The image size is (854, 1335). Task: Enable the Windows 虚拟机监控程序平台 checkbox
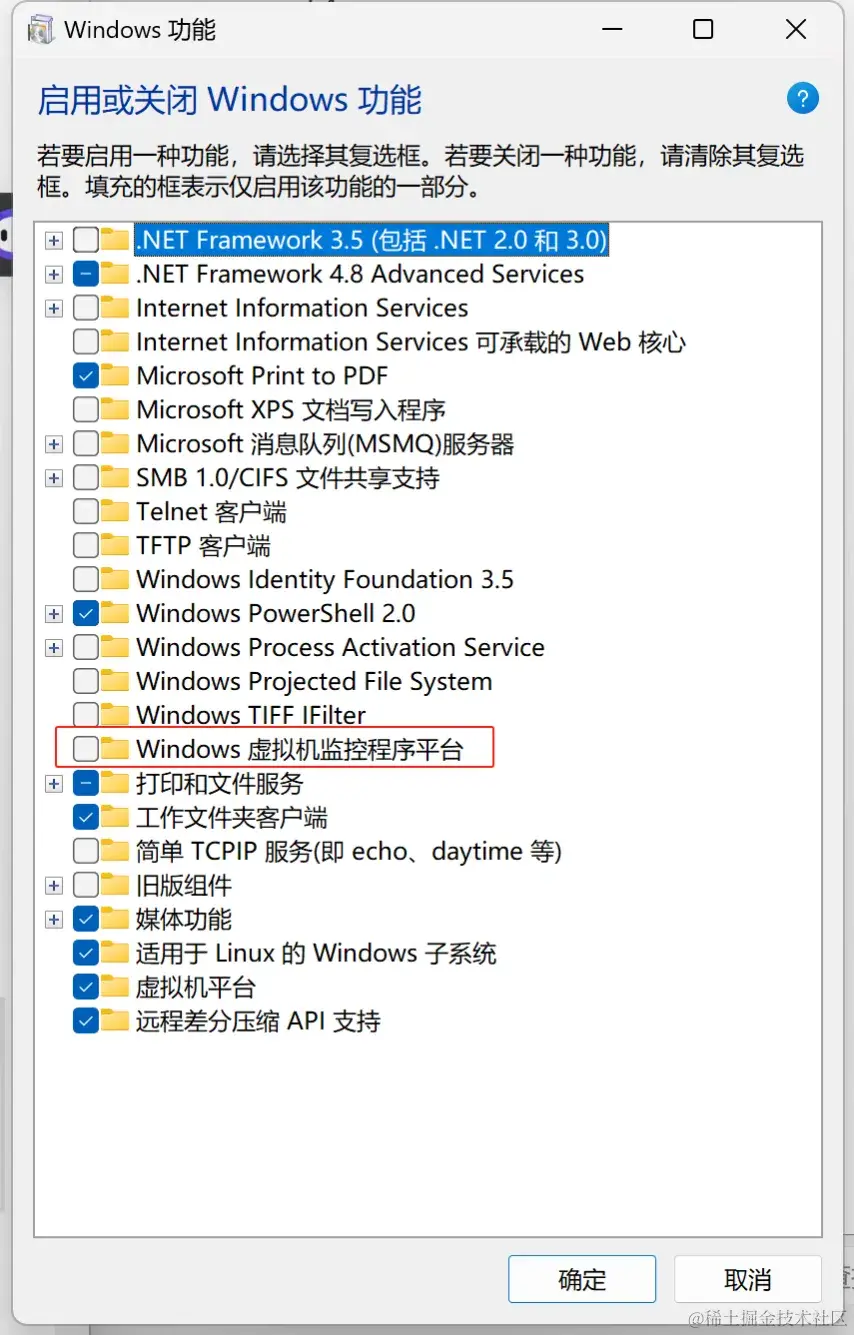click(x=86, y=749)
